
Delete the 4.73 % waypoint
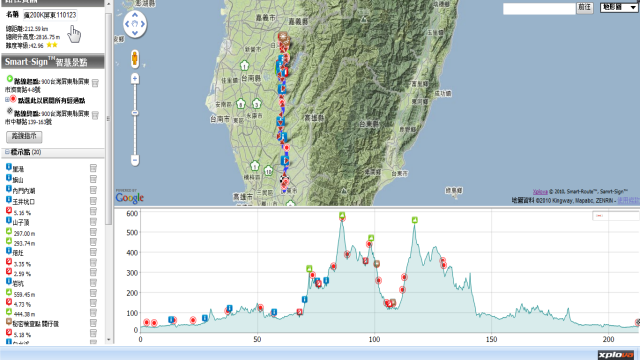(x=93, y=303)
